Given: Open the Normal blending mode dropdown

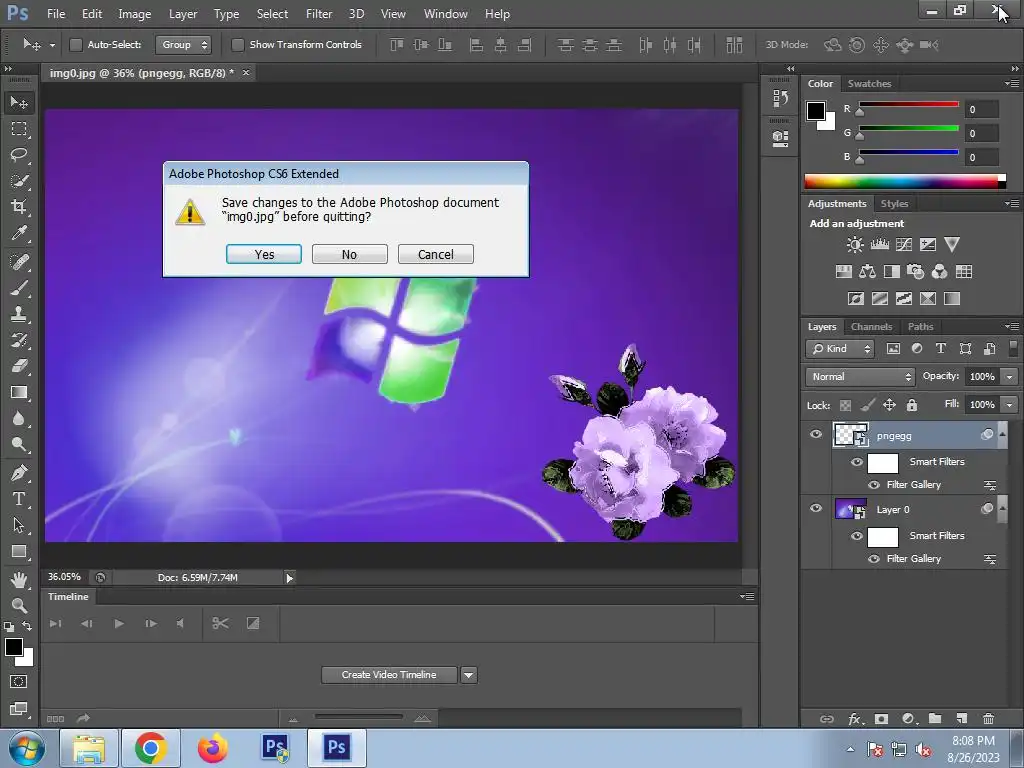Looking at the screenshot, I should point(860,376).
